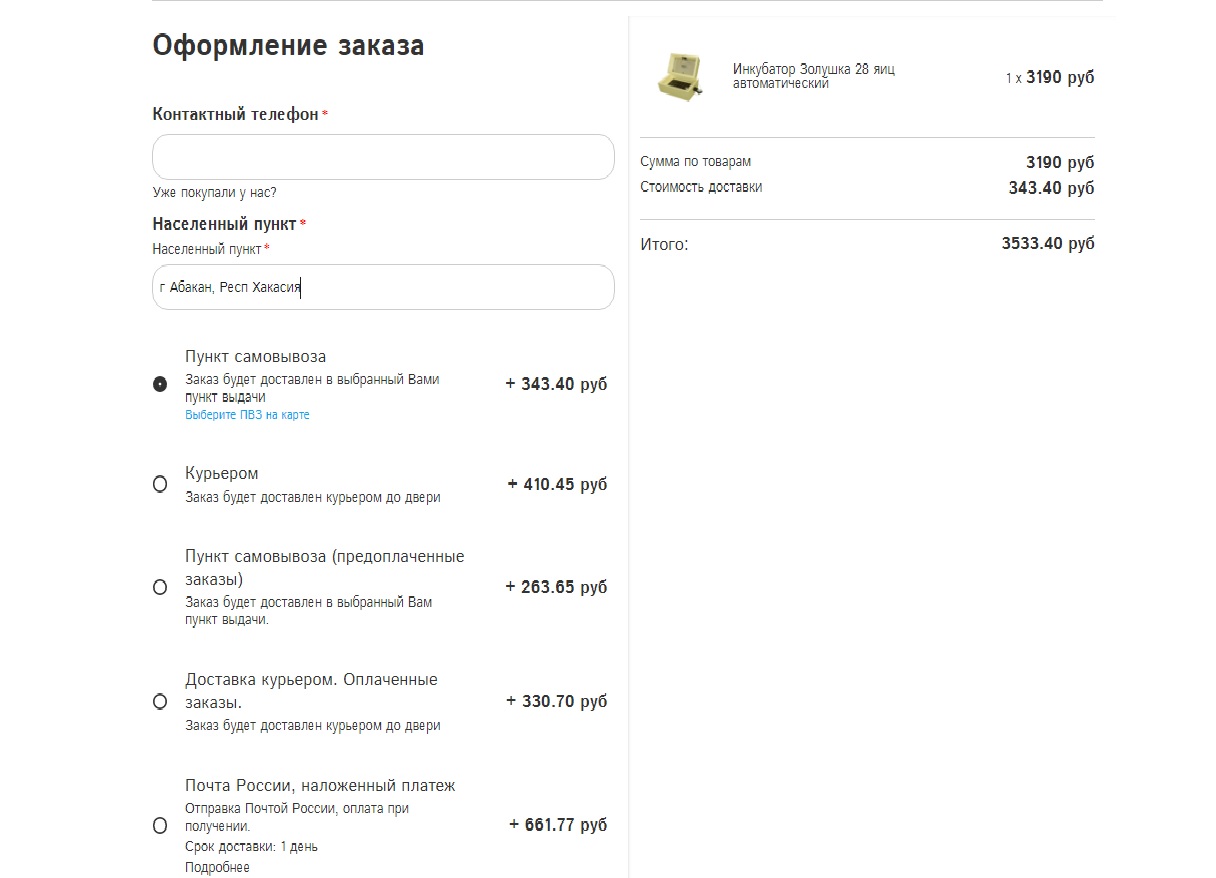This screenshot has height=878, width=1216.
Task: Click 'Уже покупали у нас?' link
Action: [214, 192]
